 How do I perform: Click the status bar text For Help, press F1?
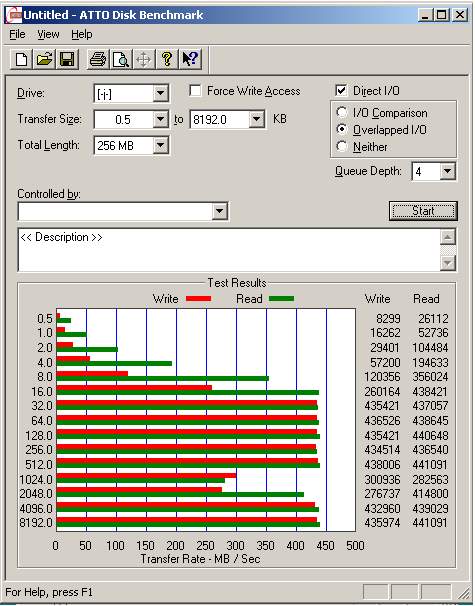point(49,592)
